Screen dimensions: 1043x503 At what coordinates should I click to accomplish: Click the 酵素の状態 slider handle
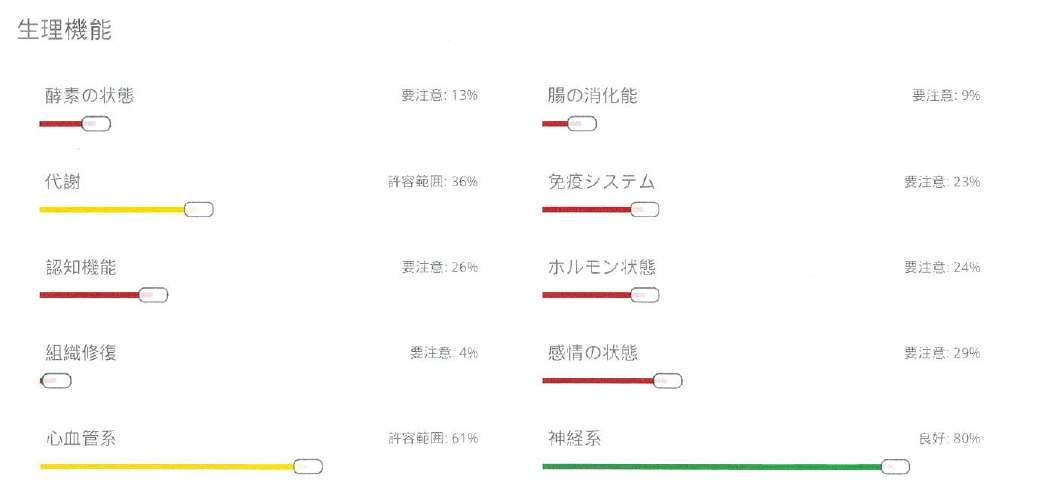click(96, 124)
